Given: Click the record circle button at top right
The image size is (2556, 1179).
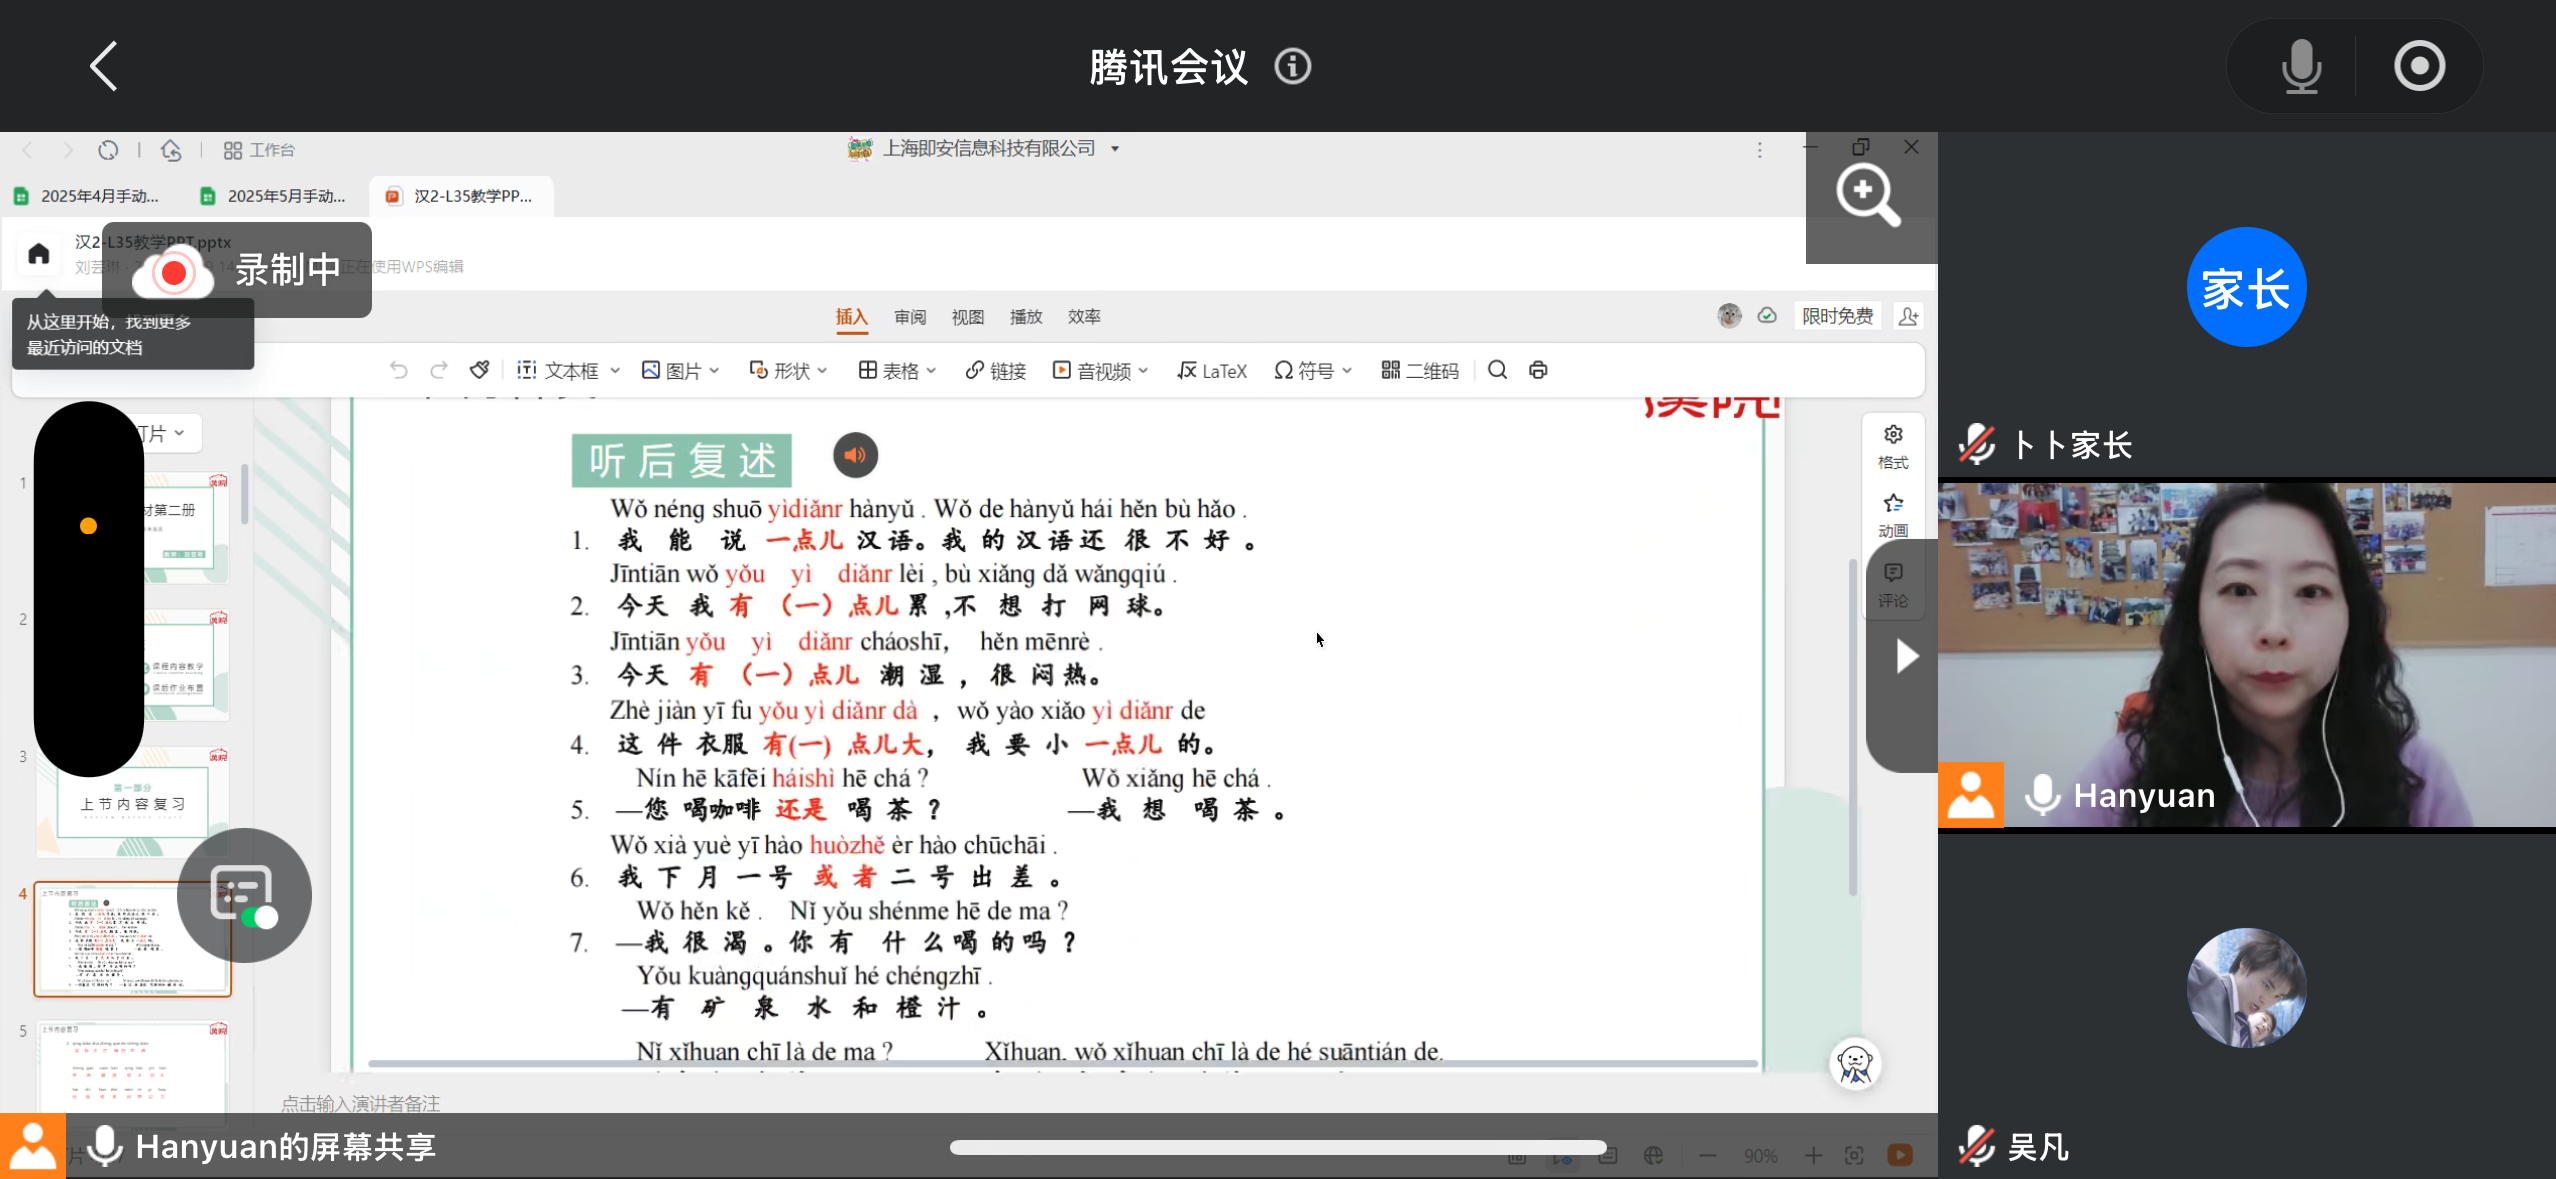Looking at the screenshot, I should point(2419,67).
